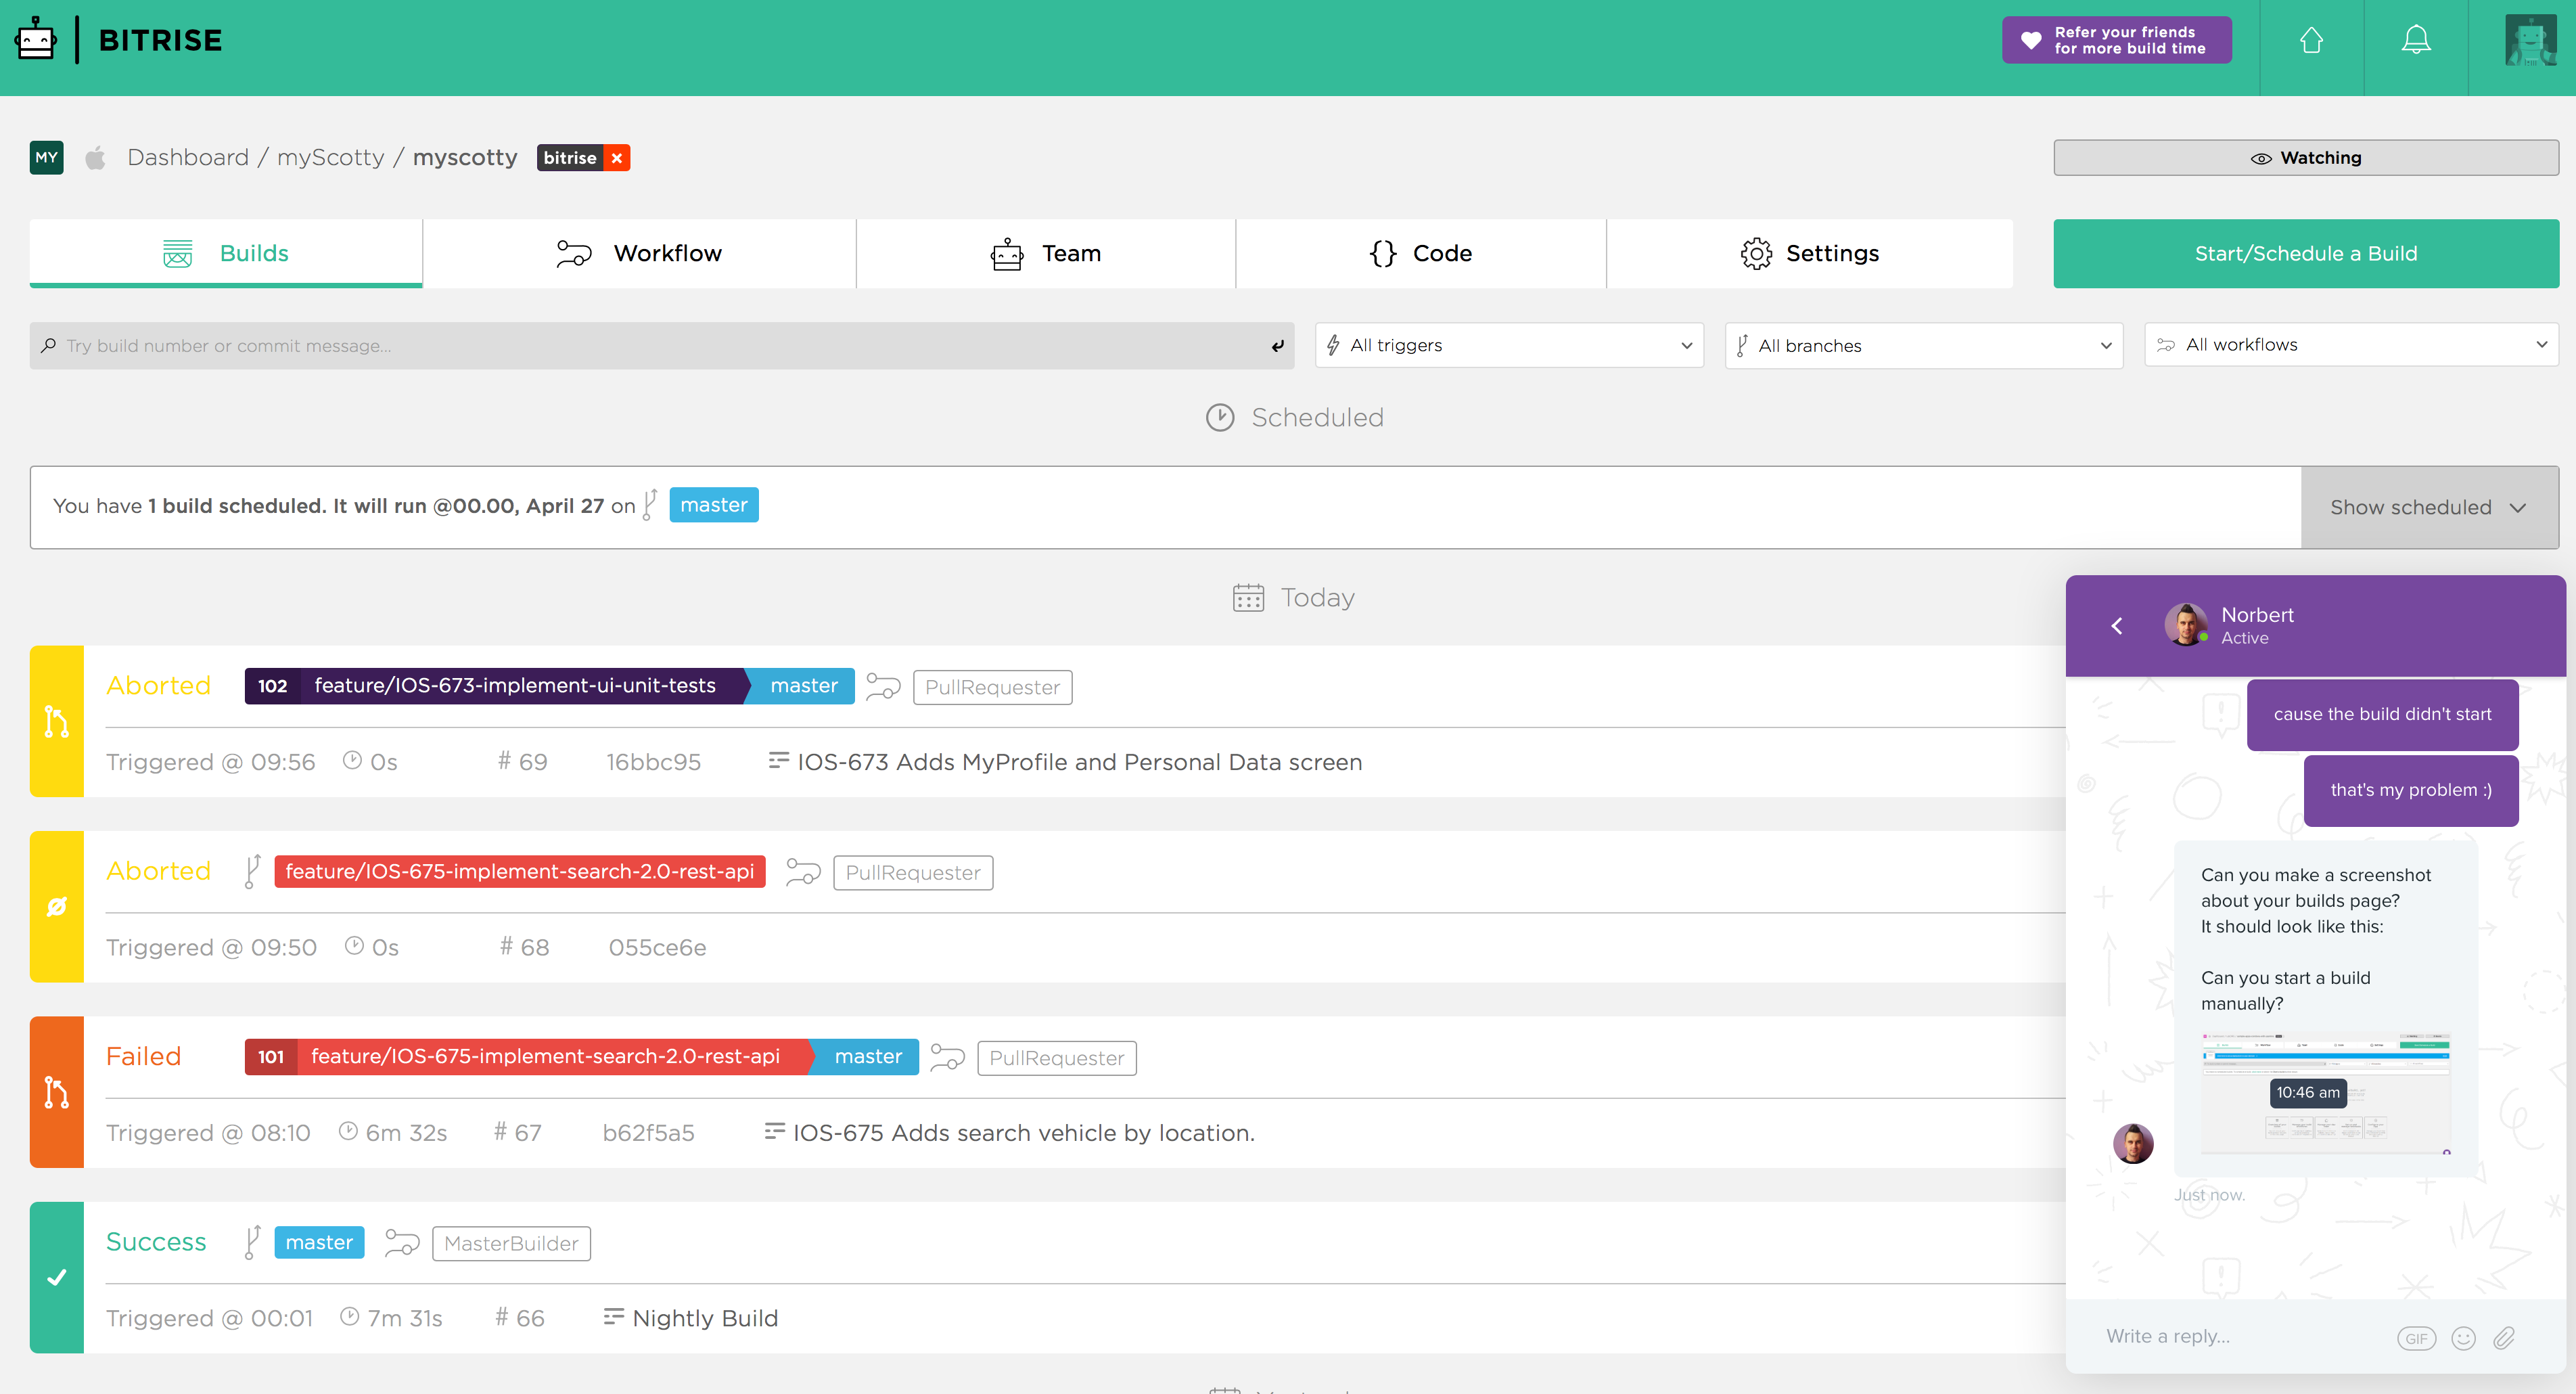
Task: Open the home icon in header
Action: (x=2311, y=40)
